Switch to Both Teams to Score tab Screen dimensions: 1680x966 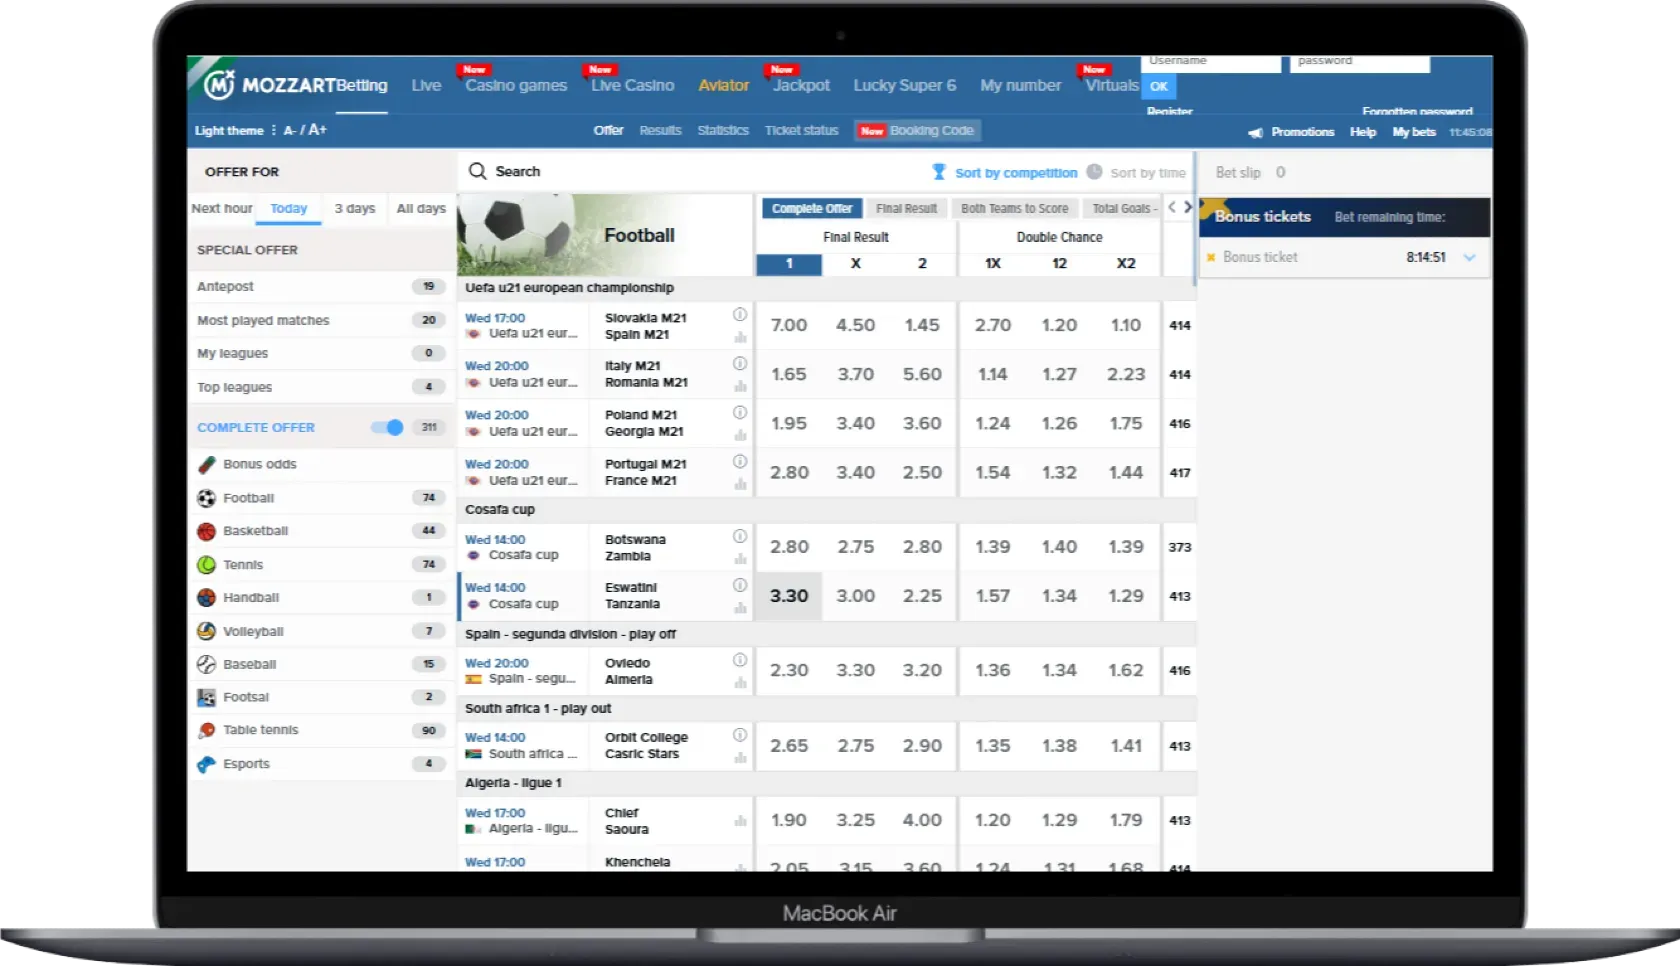pyautogui.click(x=1015, y=208)
